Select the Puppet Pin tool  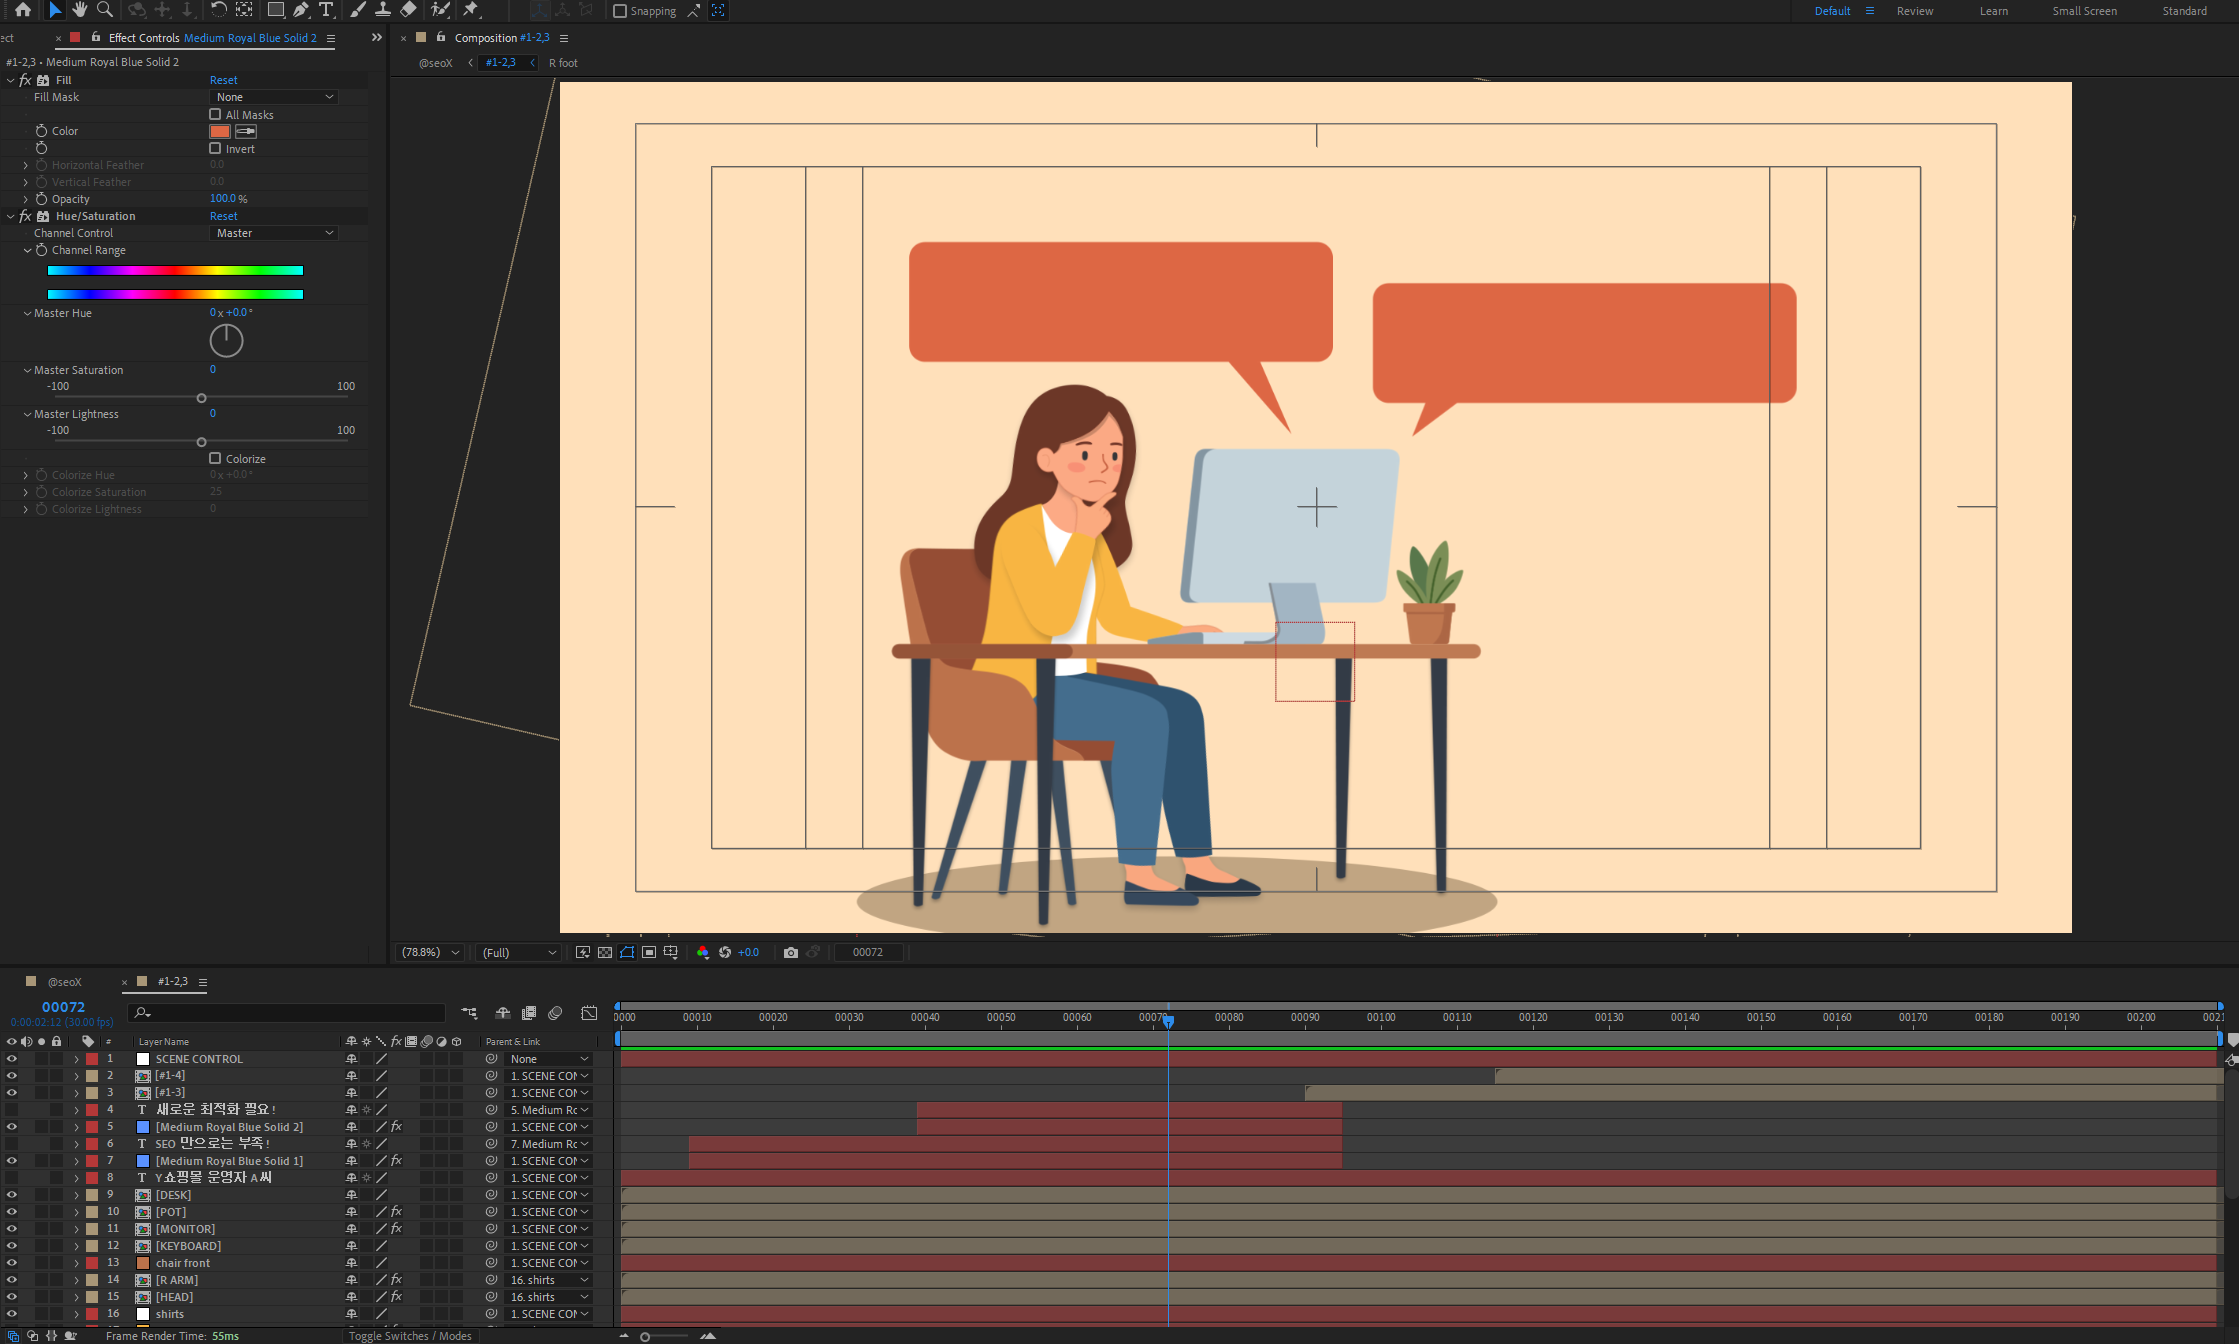[471, 10]
